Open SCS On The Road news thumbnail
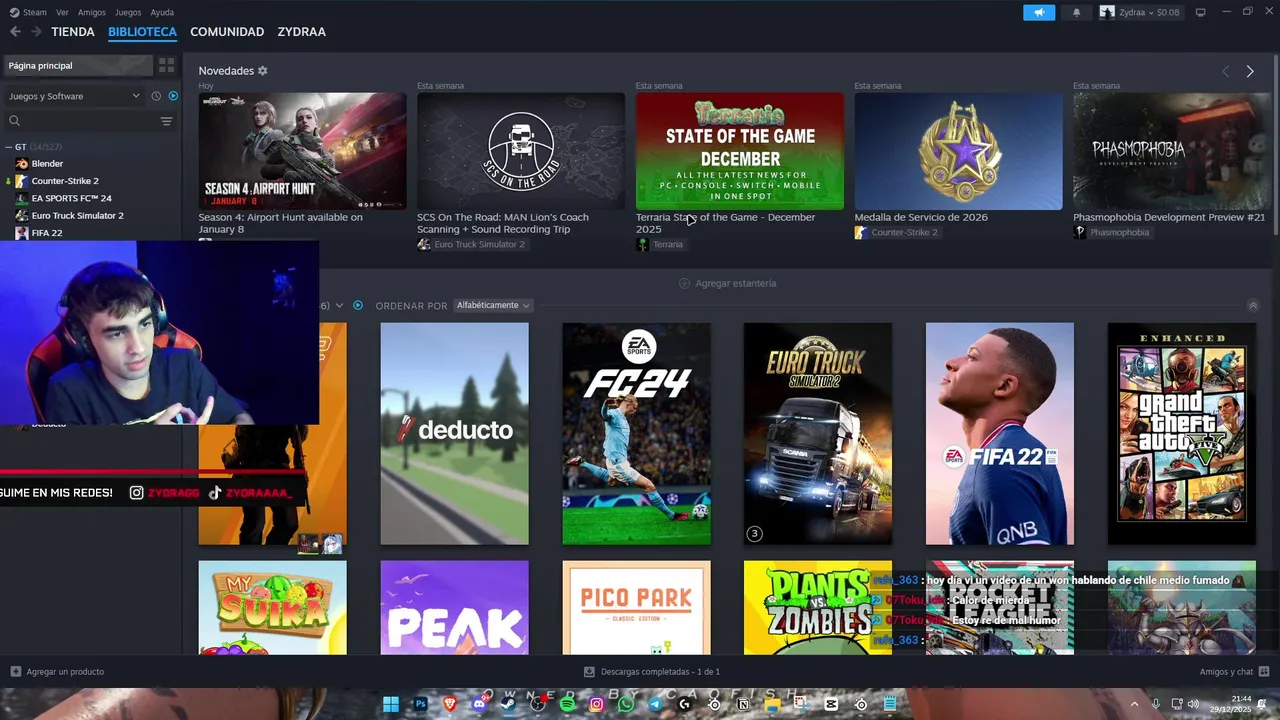 [521, 151]
